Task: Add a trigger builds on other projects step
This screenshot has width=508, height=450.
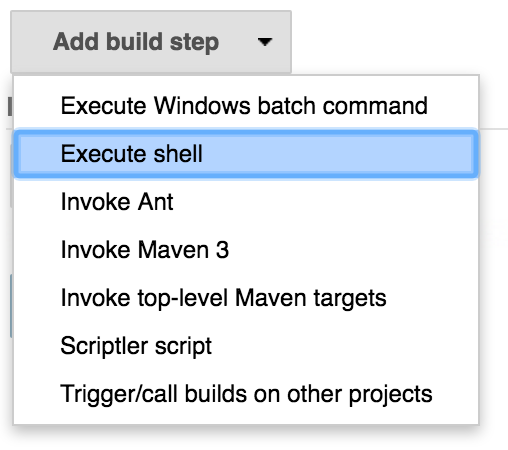Action: pos(246,394)
